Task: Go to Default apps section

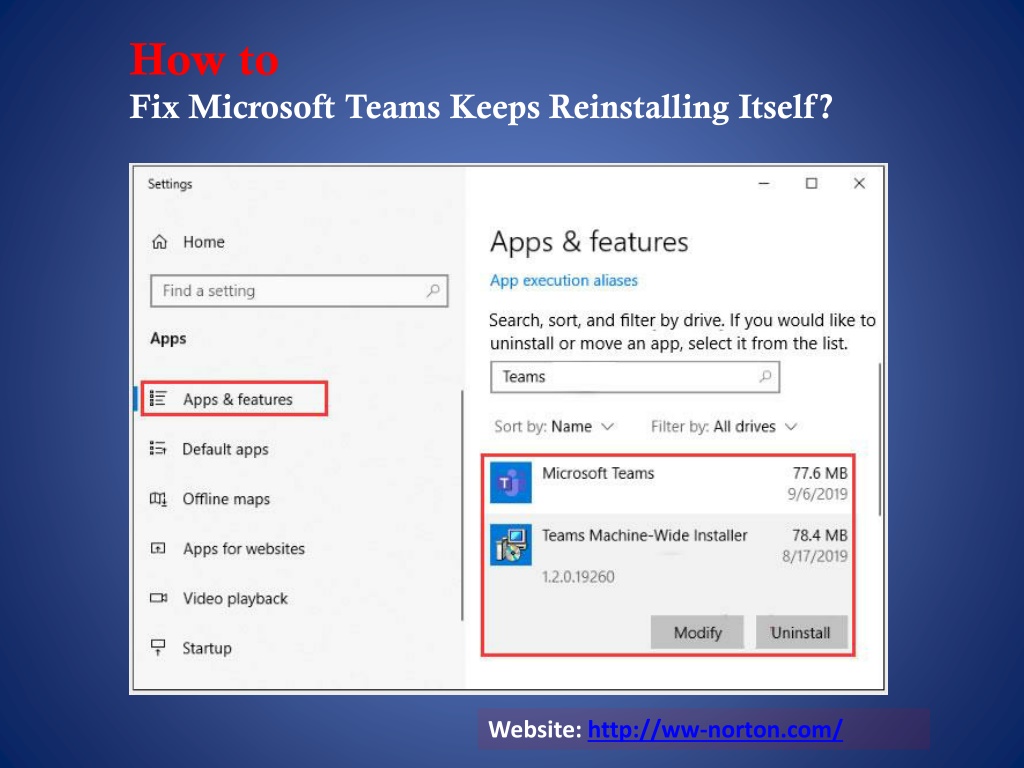Action: pyautogui.click(x=225, y=449)
